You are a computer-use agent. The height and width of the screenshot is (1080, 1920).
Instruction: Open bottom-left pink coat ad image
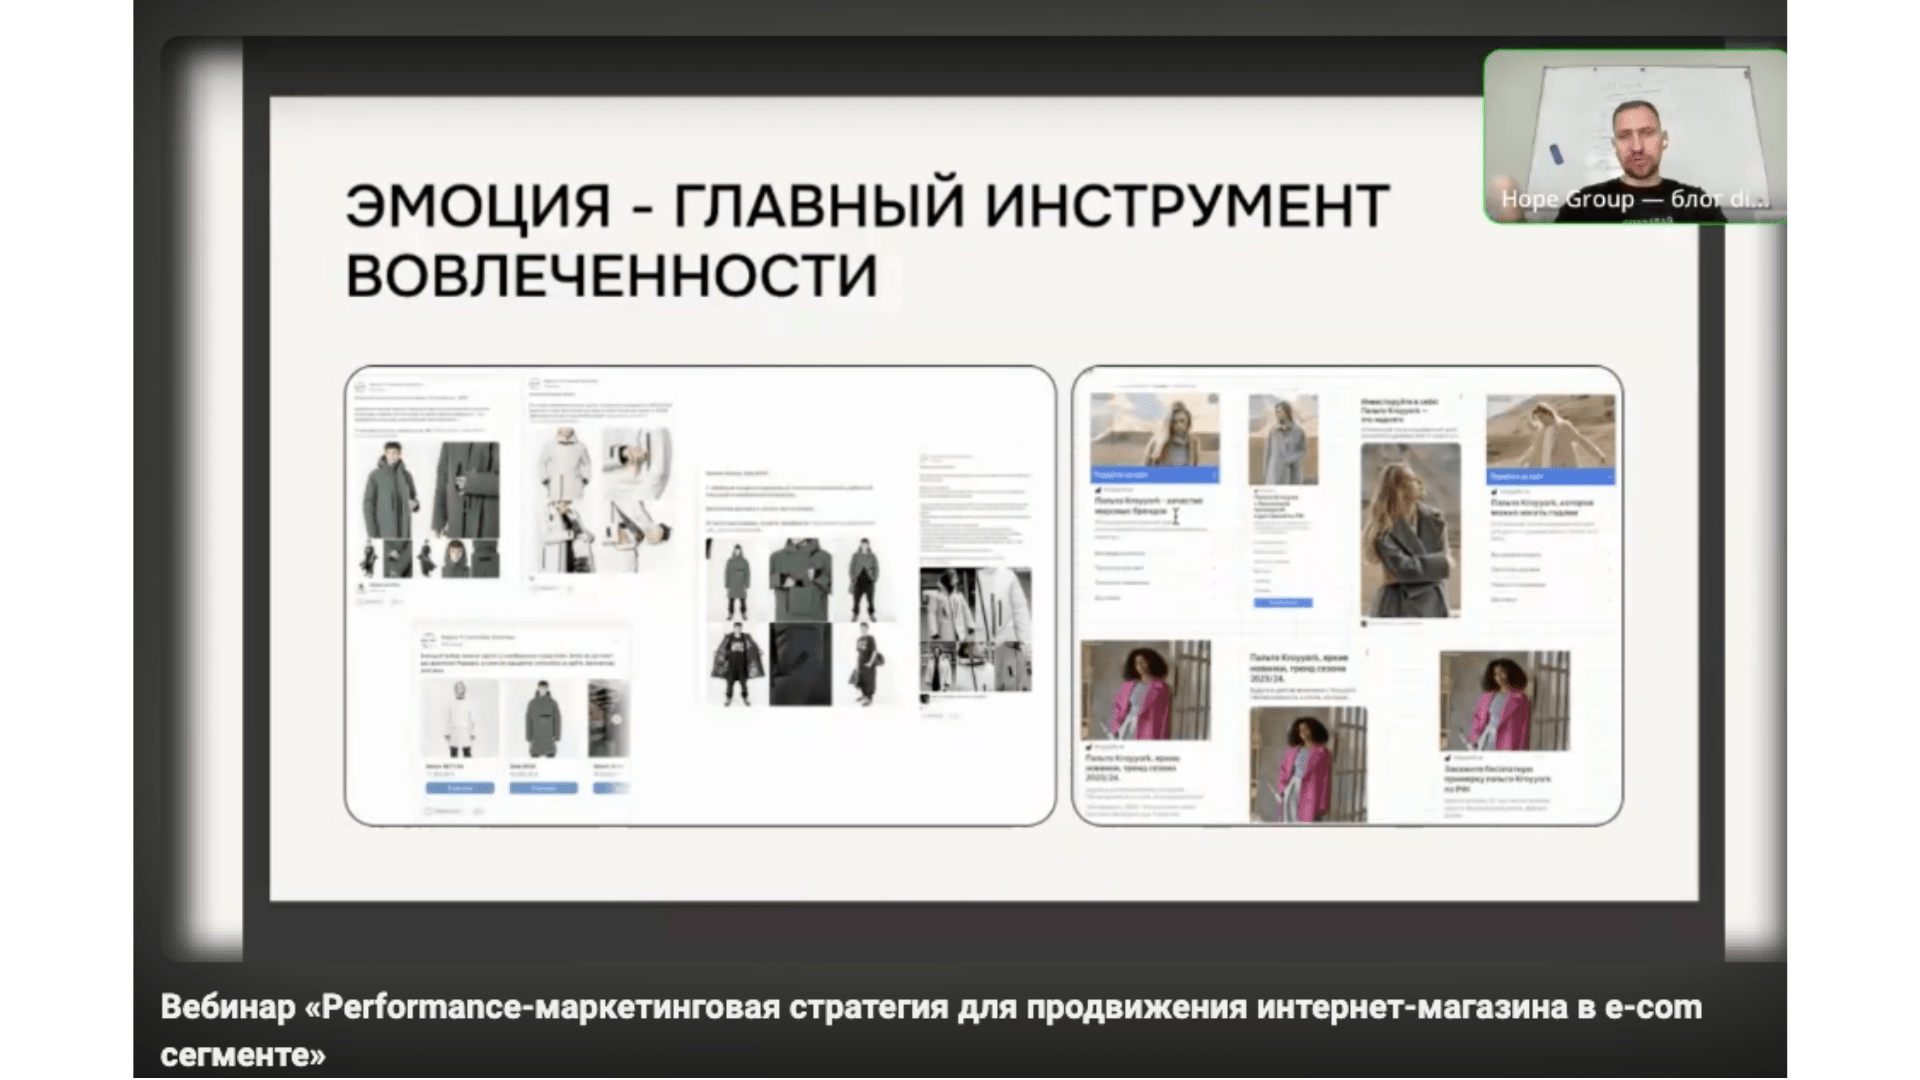1146,691
